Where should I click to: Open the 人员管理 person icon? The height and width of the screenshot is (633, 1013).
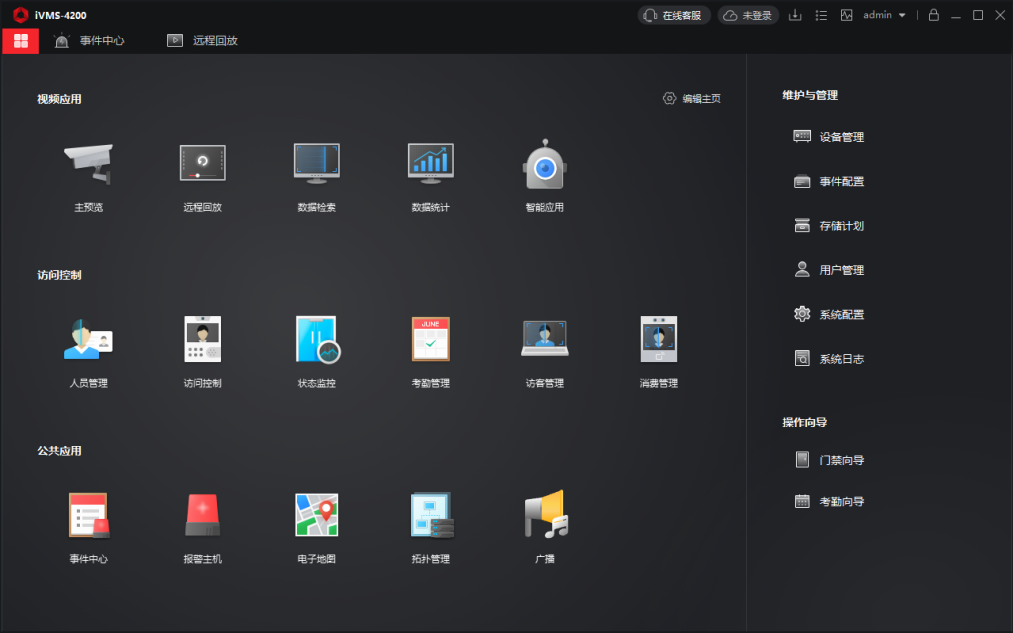click(88, 340)
